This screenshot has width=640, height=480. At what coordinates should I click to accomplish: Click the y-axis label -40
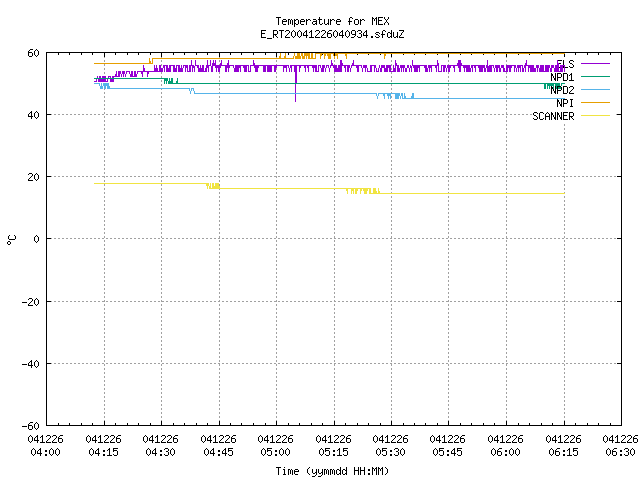coord(31,364)
